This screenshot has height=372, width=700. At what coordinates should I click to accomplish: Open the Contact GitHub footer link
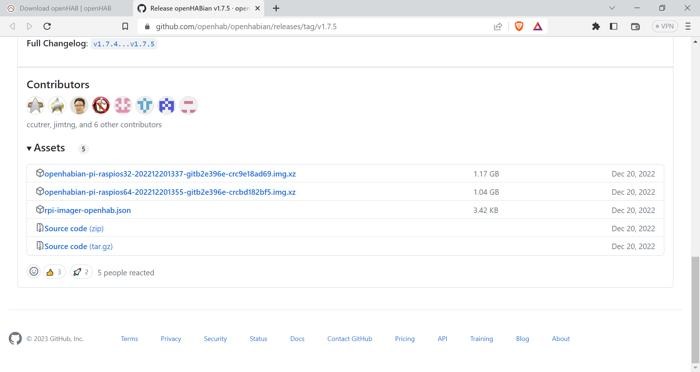click(x=350, y=339)
